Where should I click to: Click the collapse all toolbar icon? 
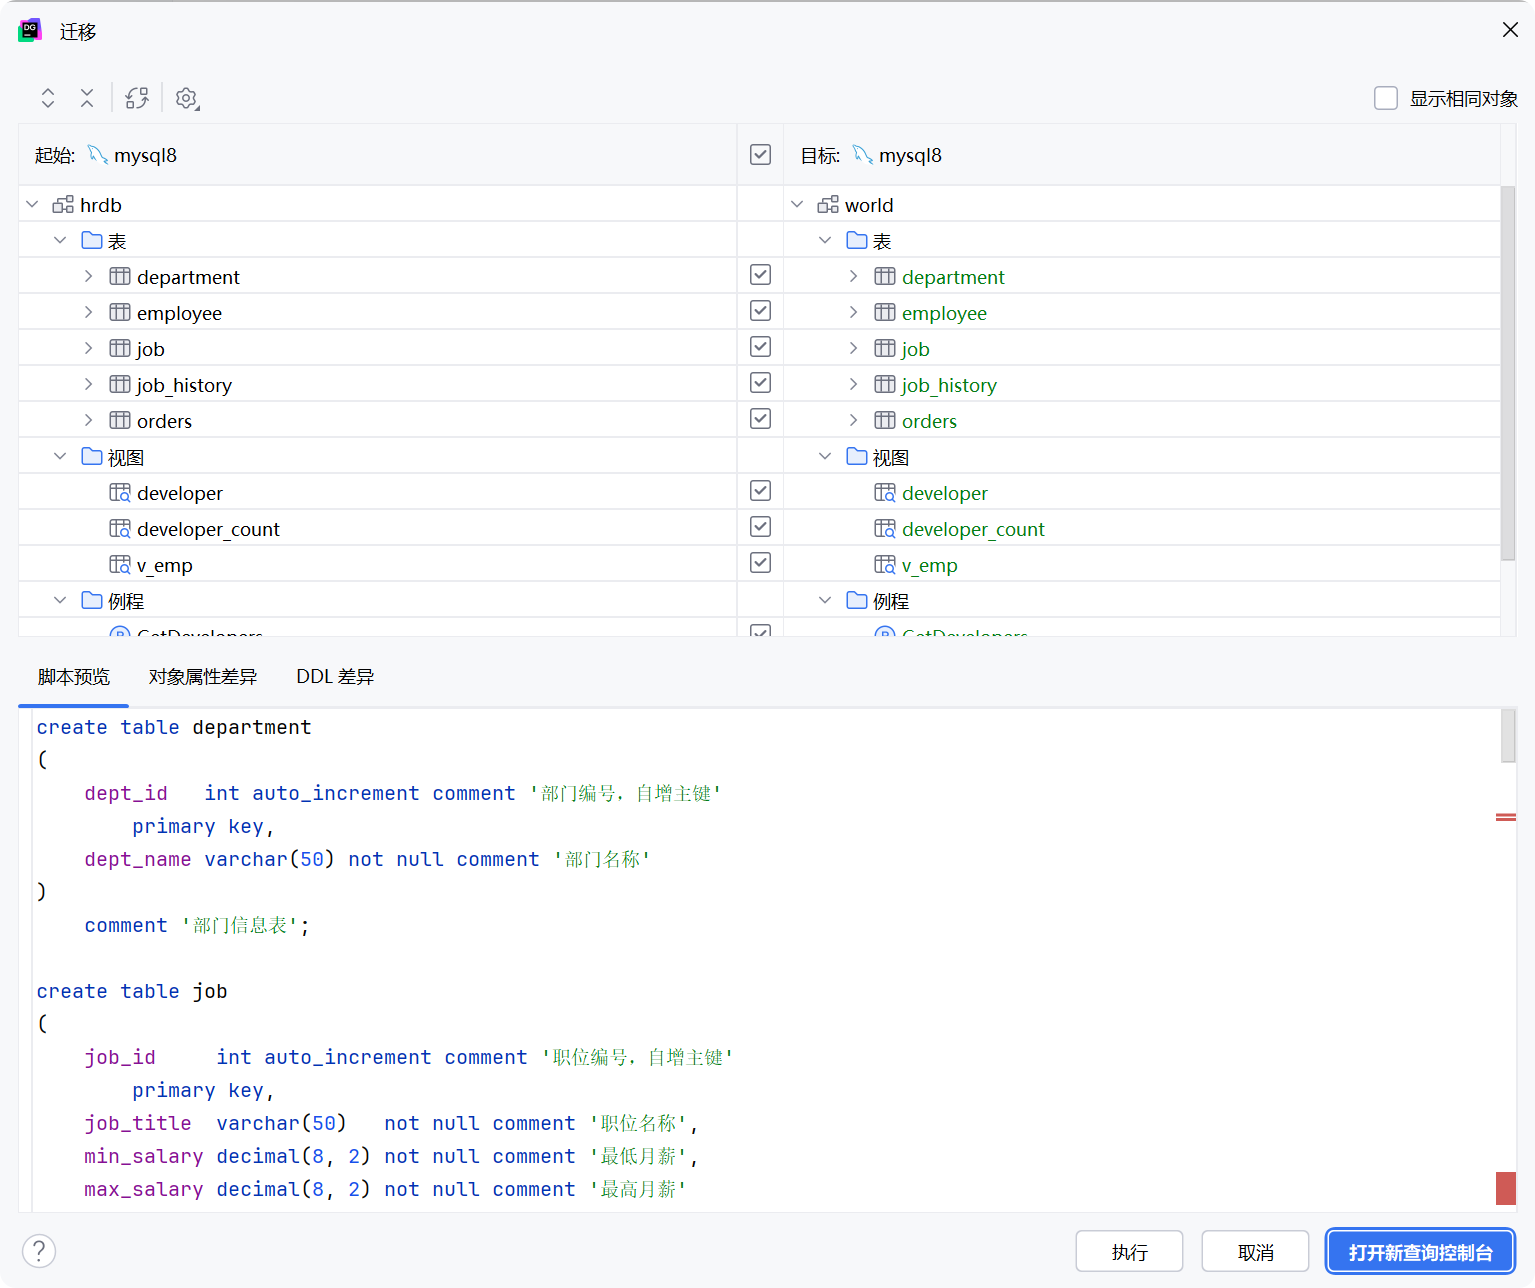pos(87,98)
